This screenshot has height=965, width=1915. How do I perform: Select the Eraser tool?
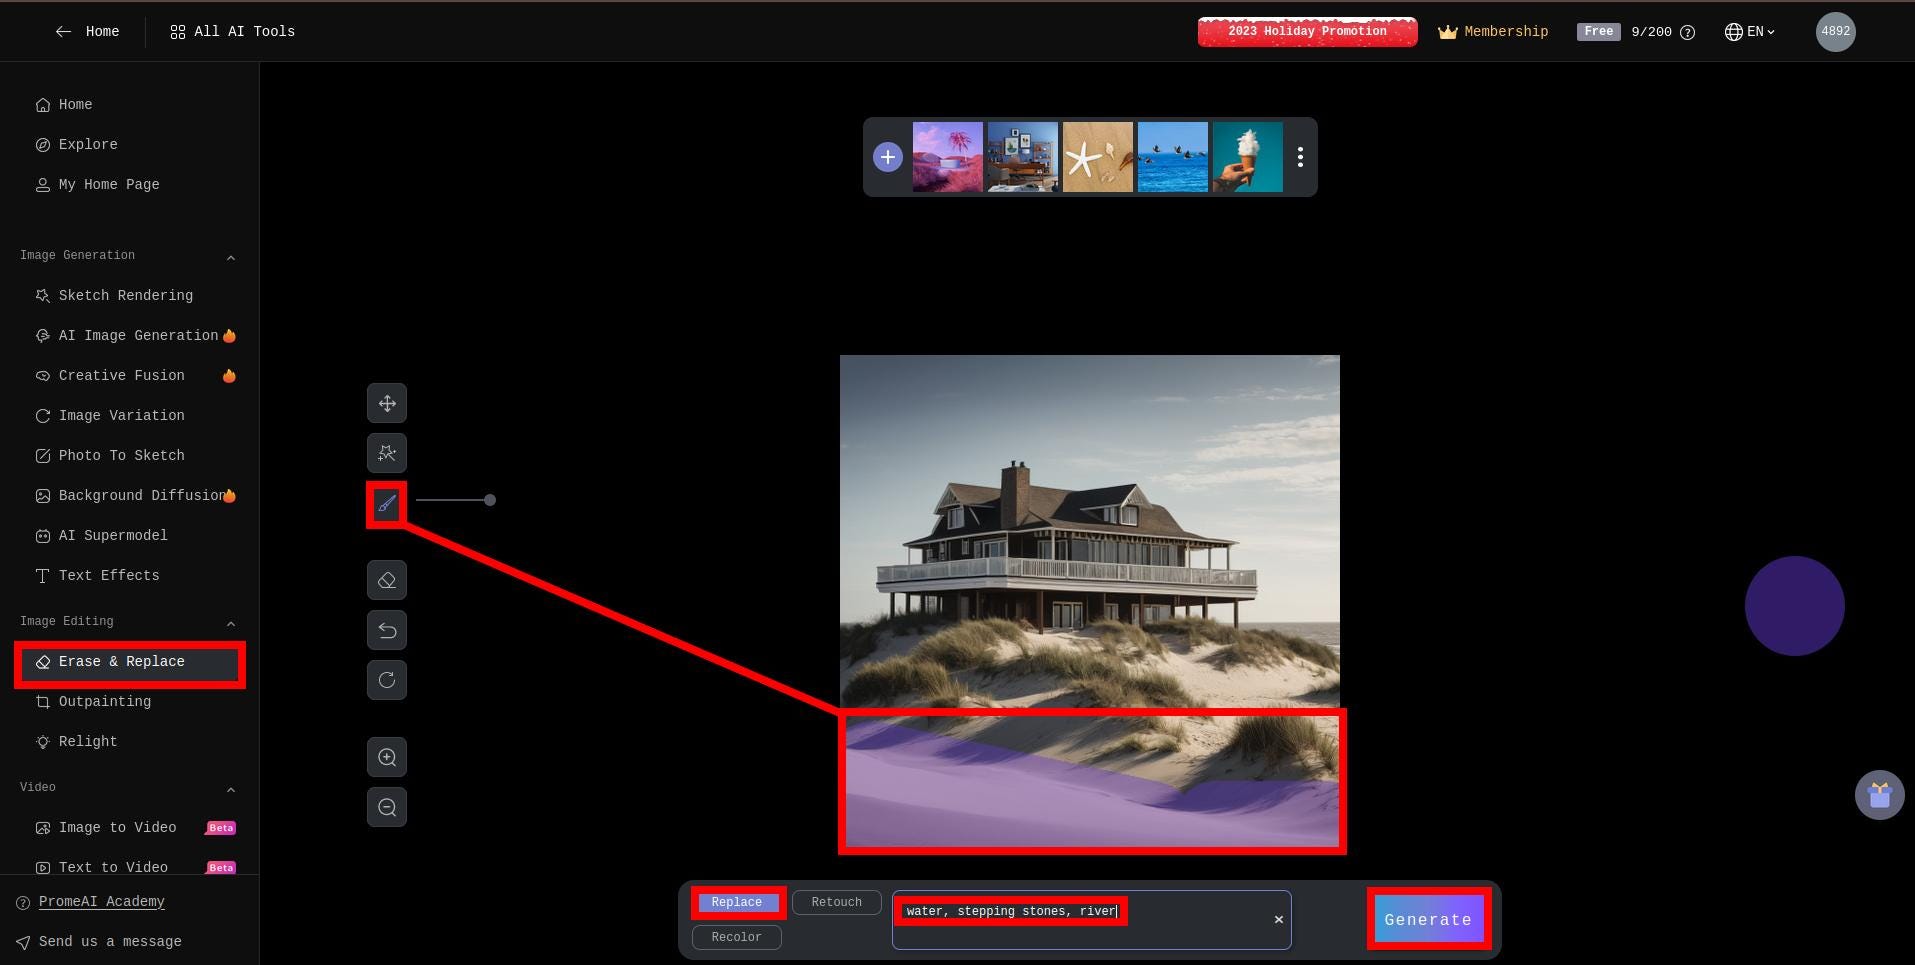click(387, 580)
